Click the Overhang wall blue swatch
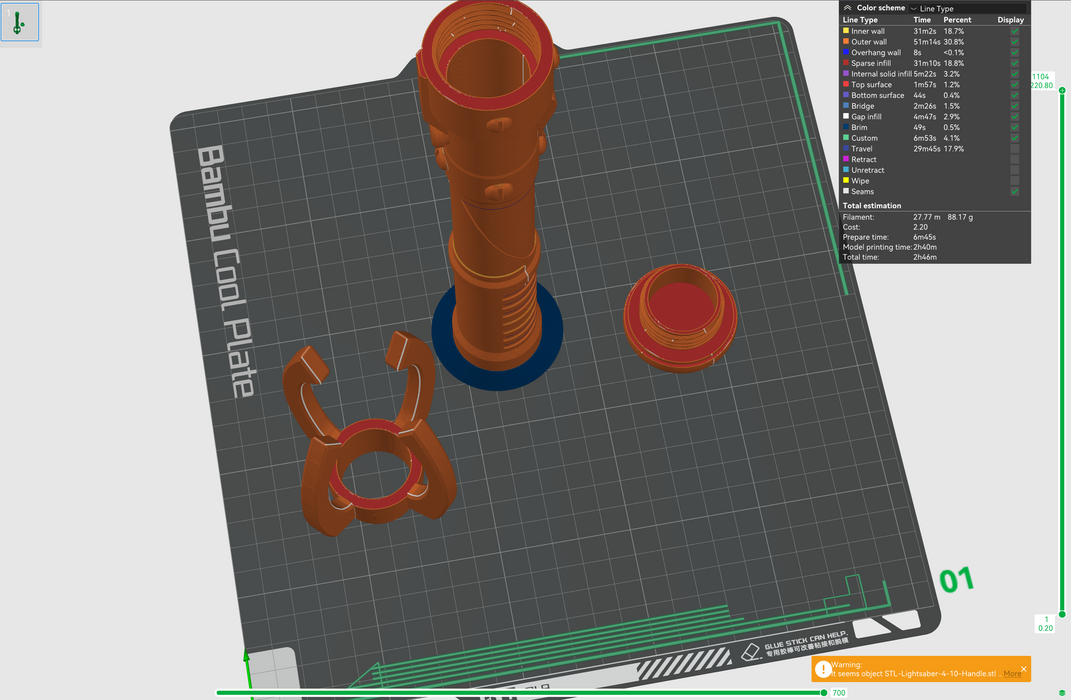Image resolution: width=1071 pixels, height=700 pixels. tap(846, 53)
